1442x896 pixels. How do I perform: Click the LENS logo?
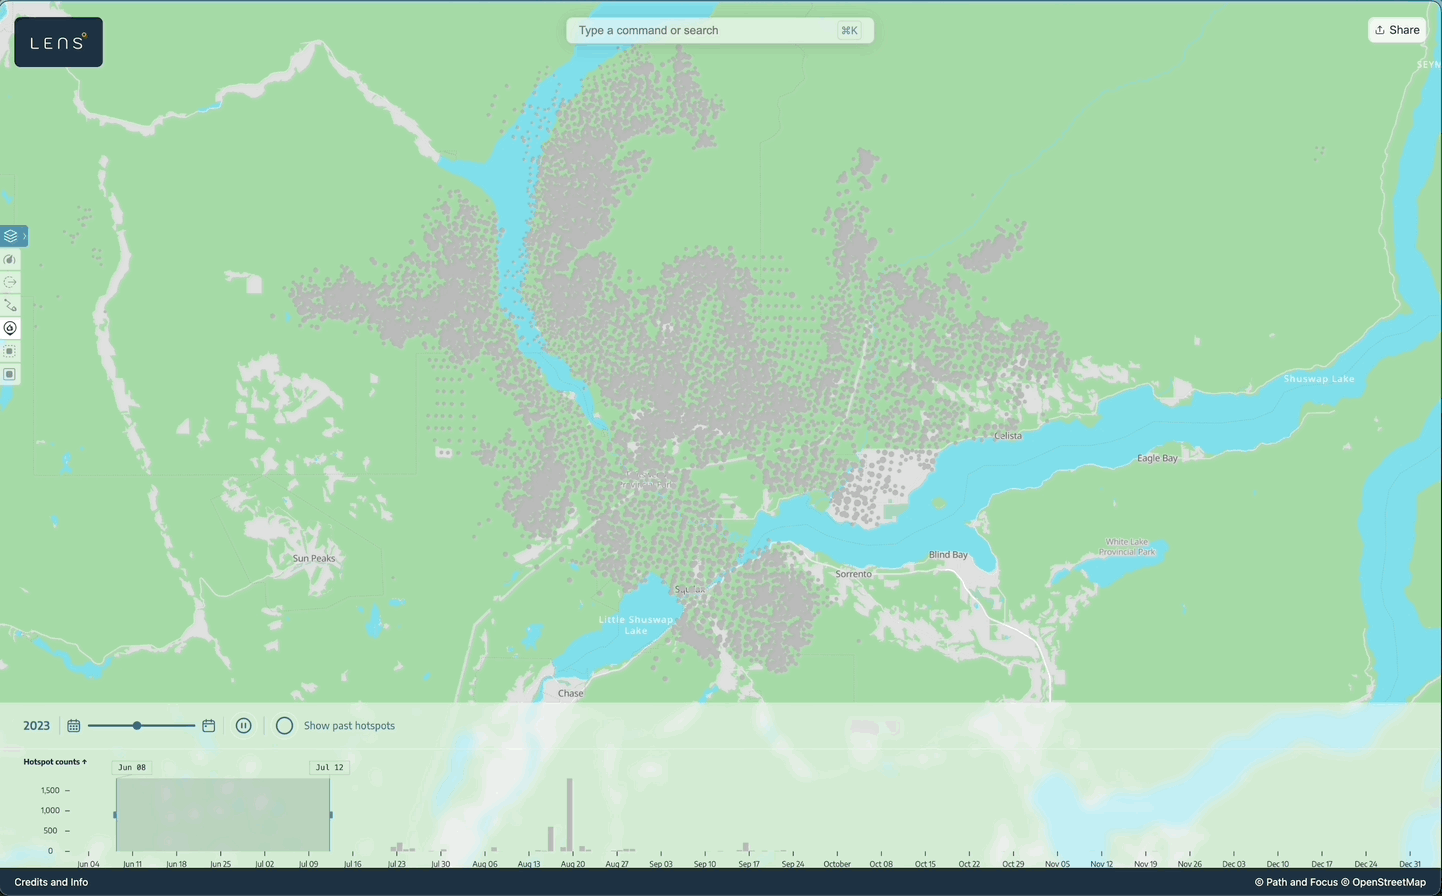(58, 42)
